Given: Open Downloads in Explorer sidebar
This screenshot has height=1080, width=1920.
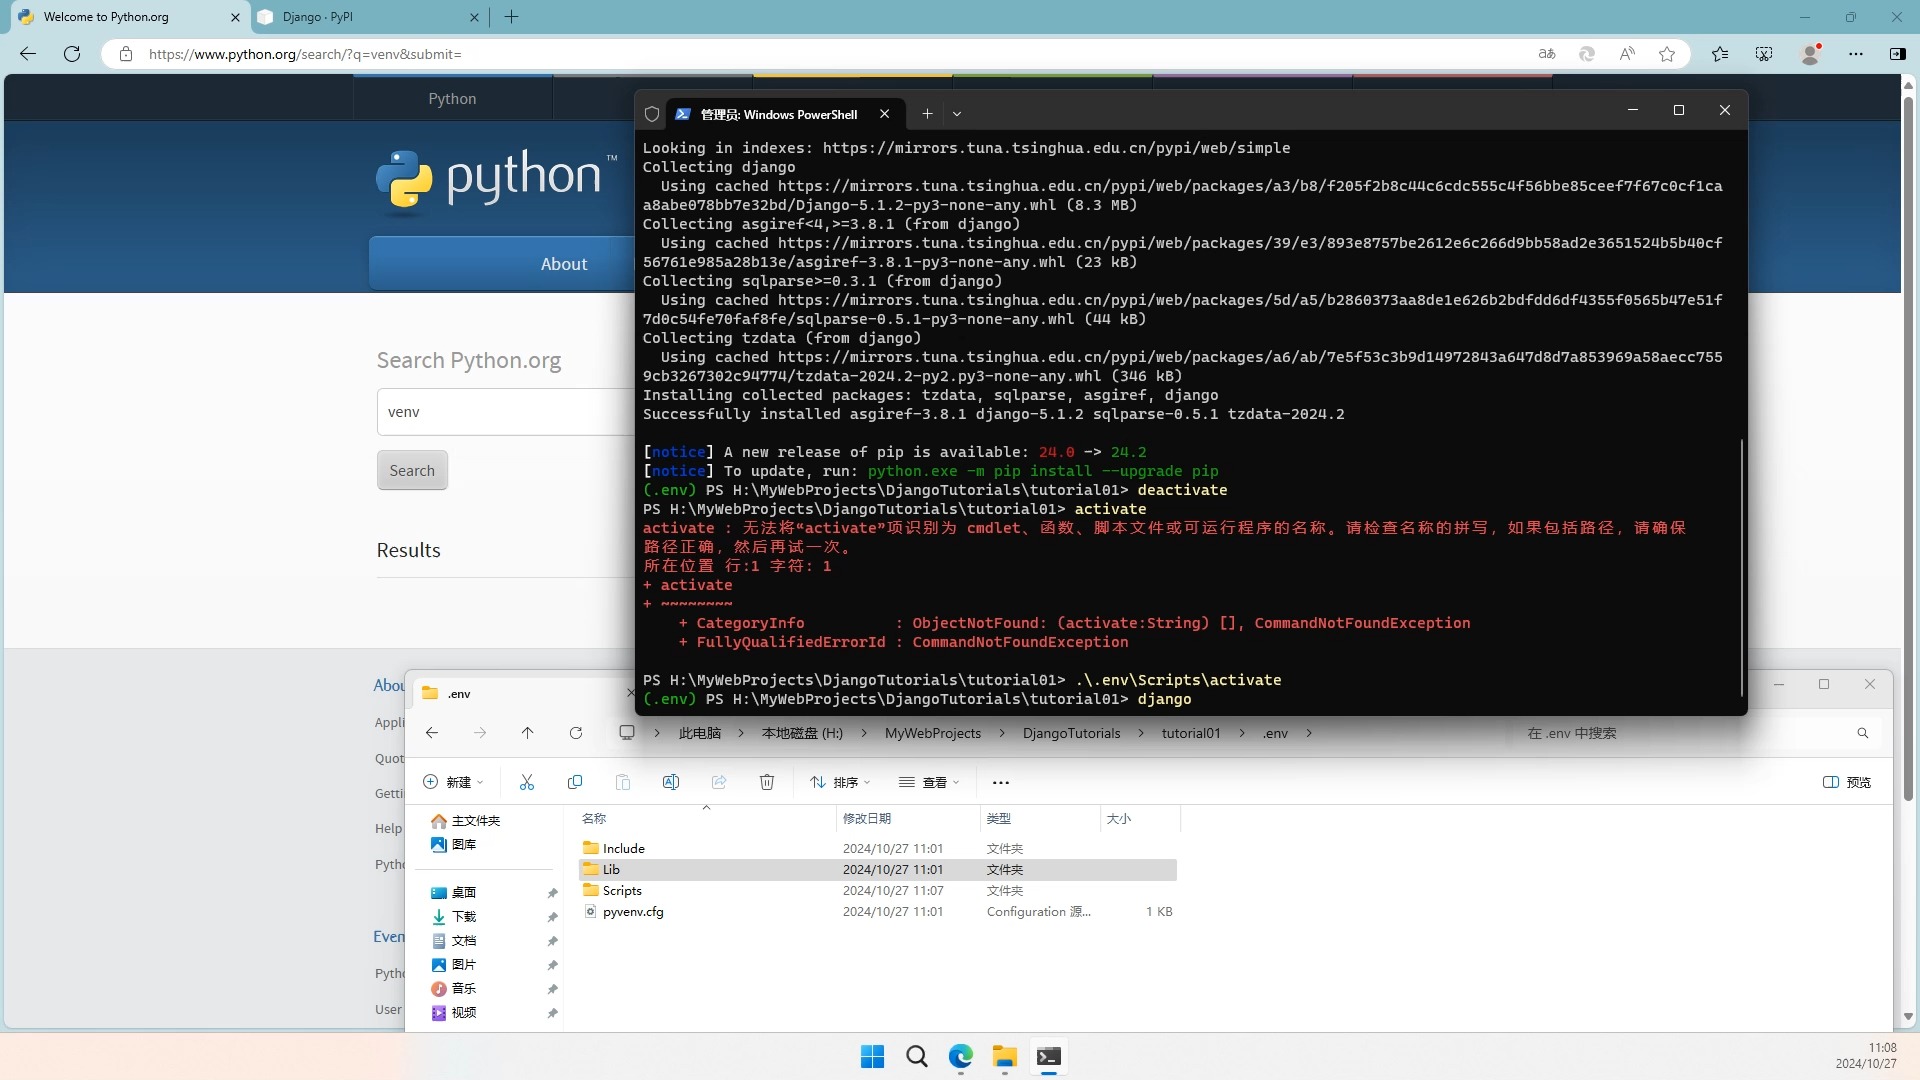Looking at the screenshot, I should (x=454, y=916).
